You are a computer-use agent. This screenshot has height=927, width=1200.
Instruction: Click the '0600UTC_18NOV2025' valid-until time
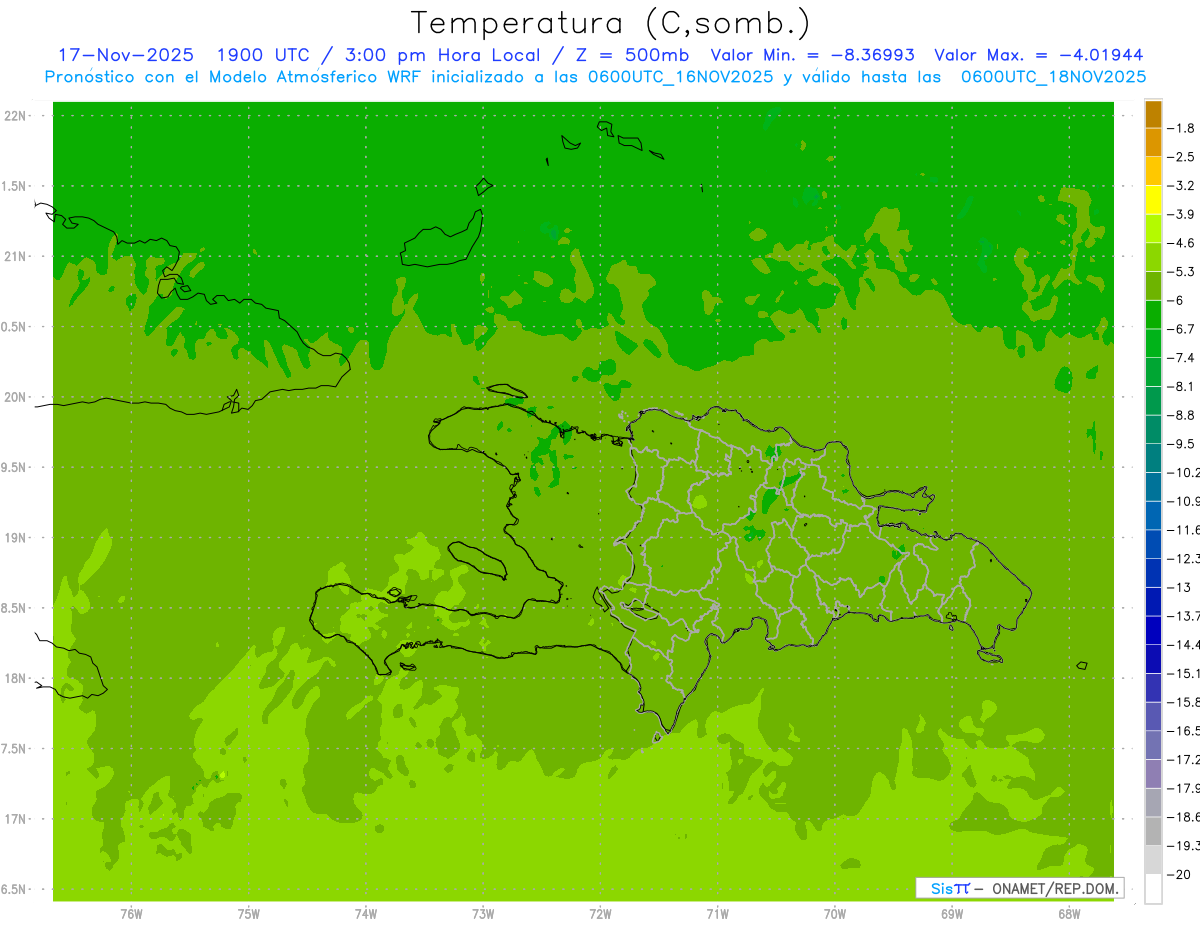coord(1053,77)
